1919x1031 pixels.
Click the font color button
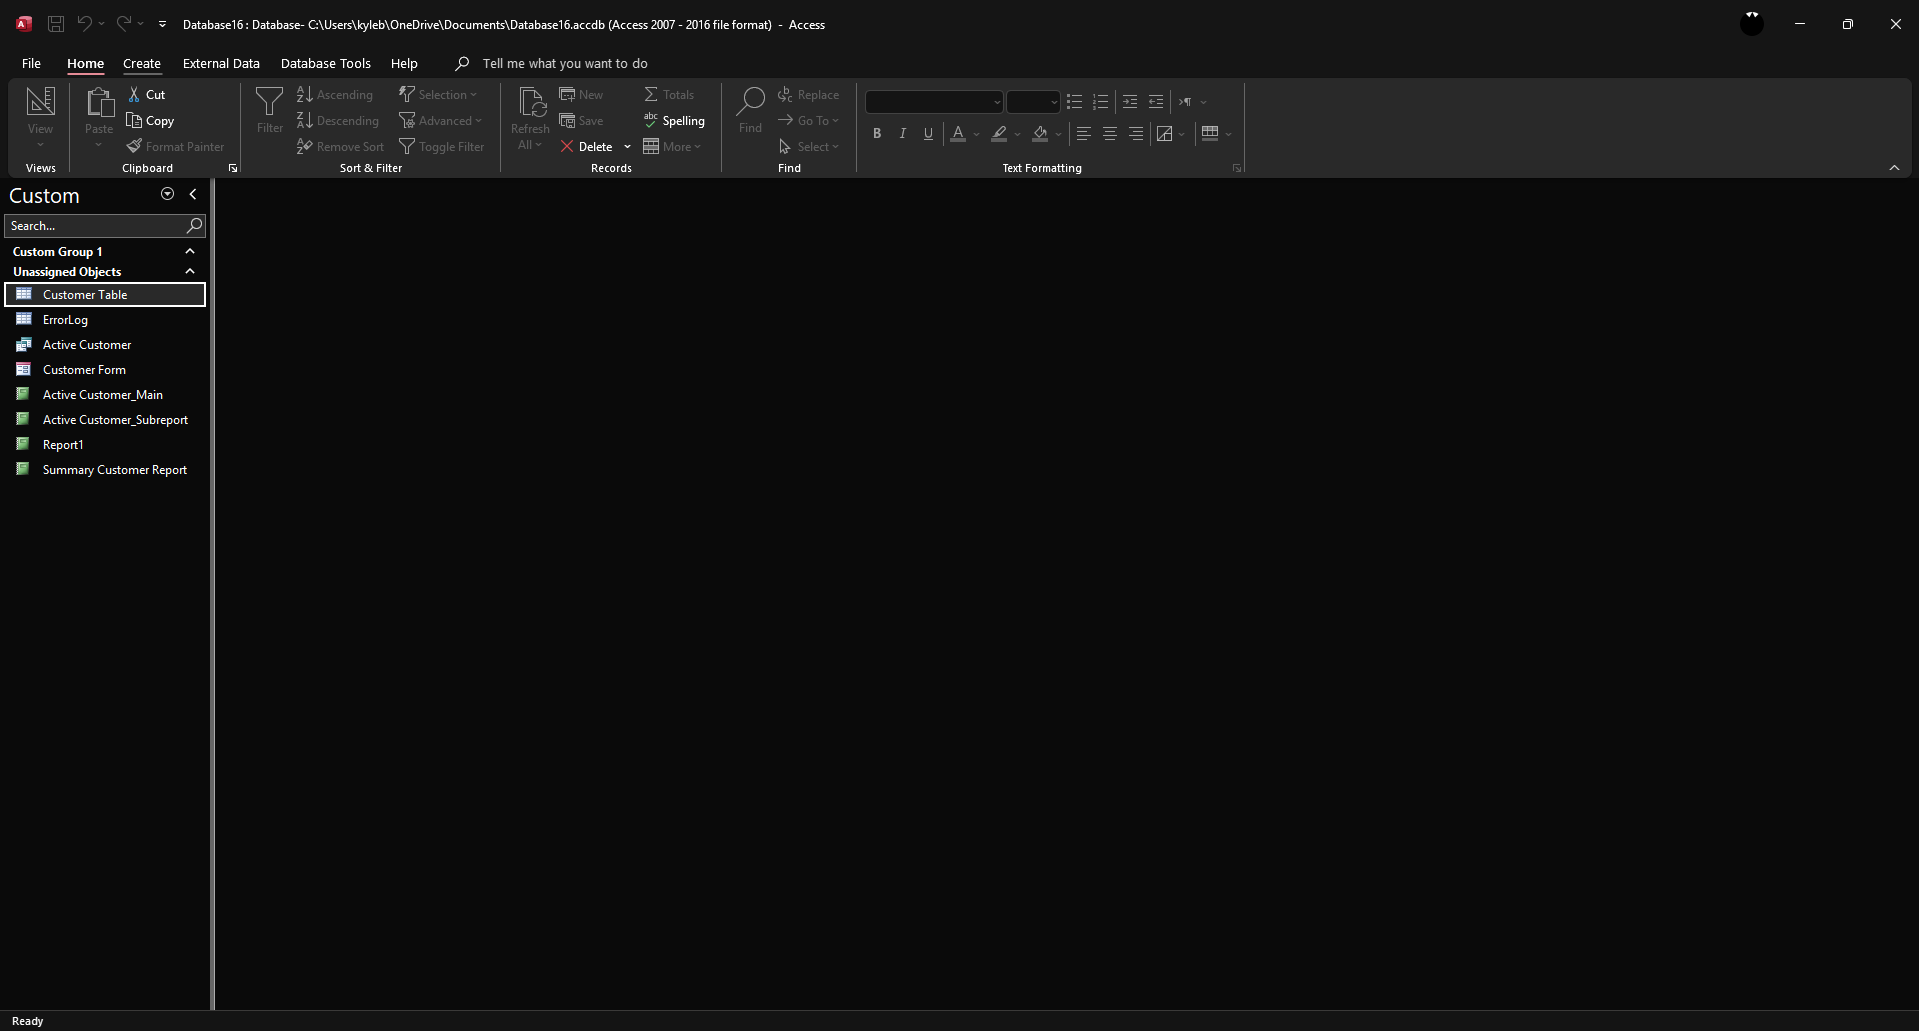[x=958, y=133]
